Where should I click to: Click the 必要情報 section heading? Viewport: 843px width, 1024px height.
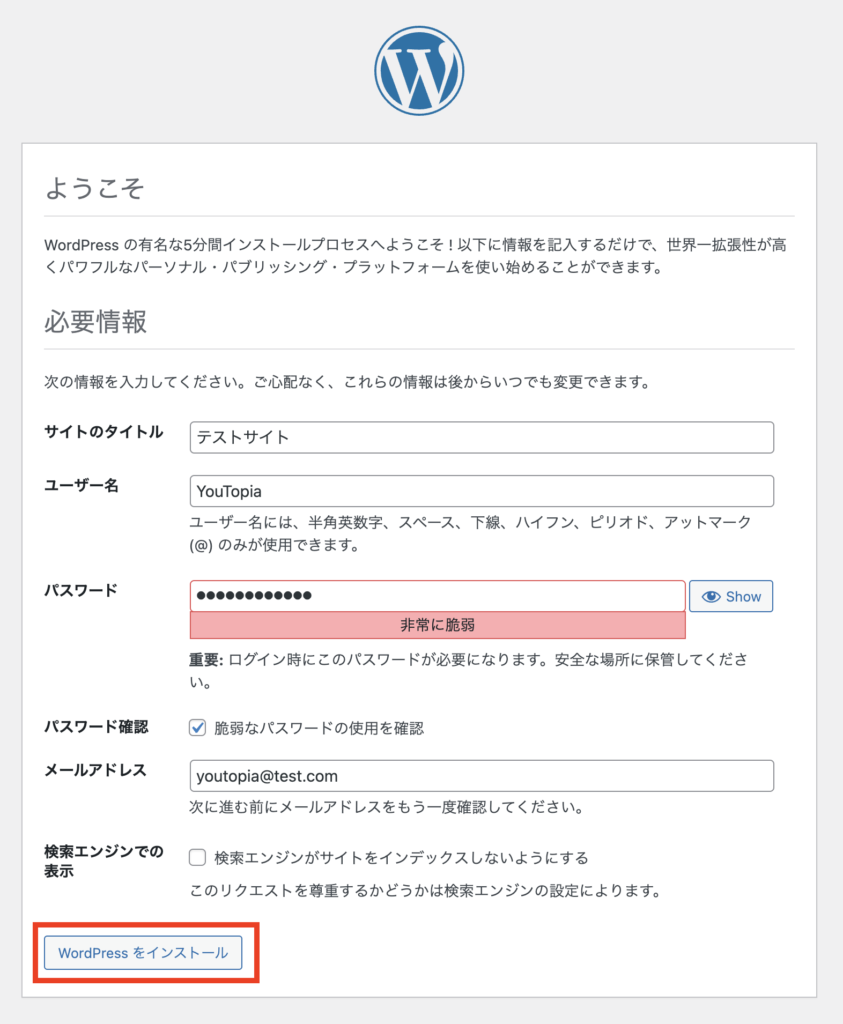pos(95,322)
